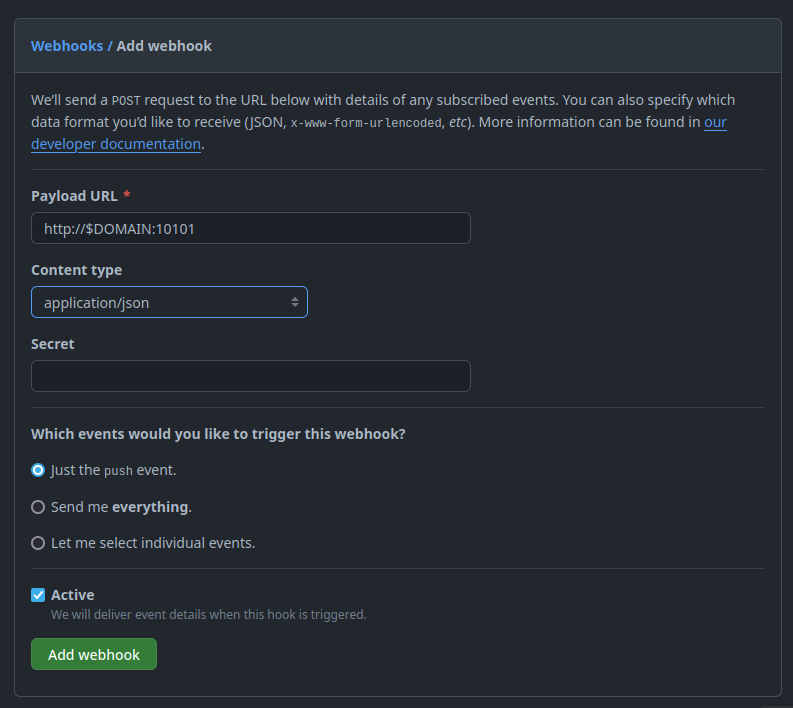Open the Content type dropdown

tap(169, 302)
